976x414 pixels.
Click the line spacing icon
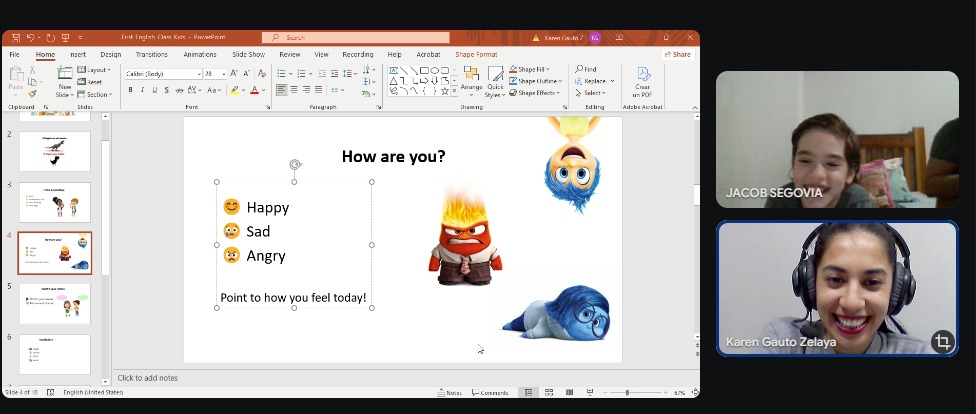347,73
